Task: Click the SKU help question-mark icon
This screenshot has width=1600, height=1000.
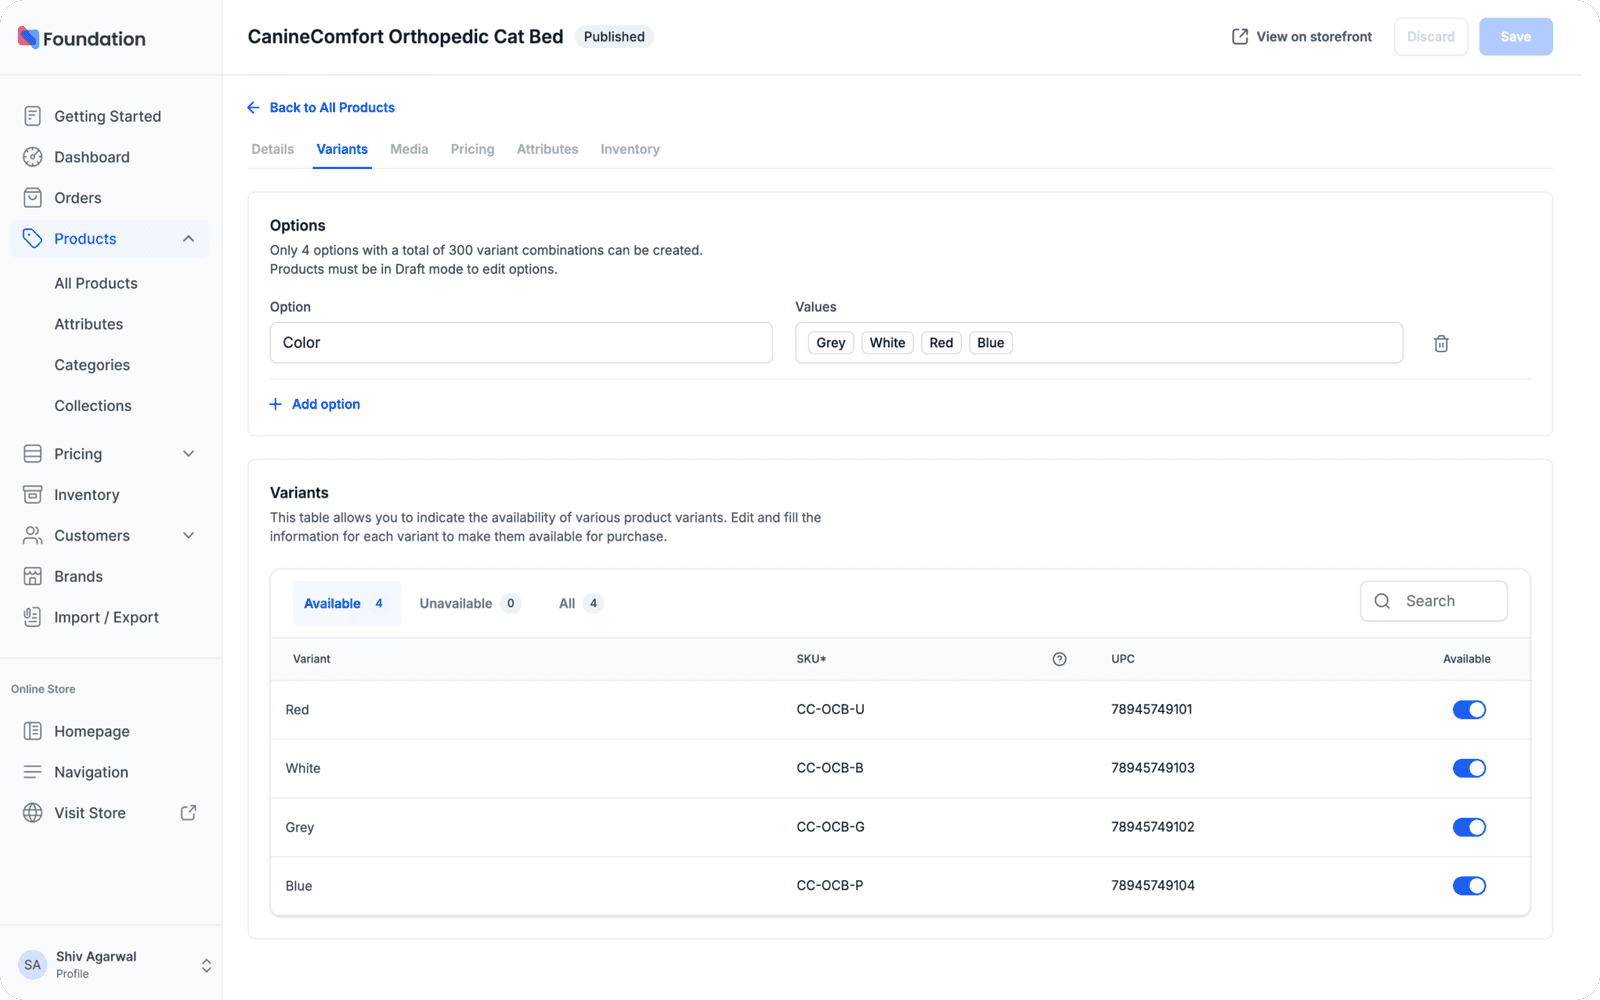Action: point(1060,659)
